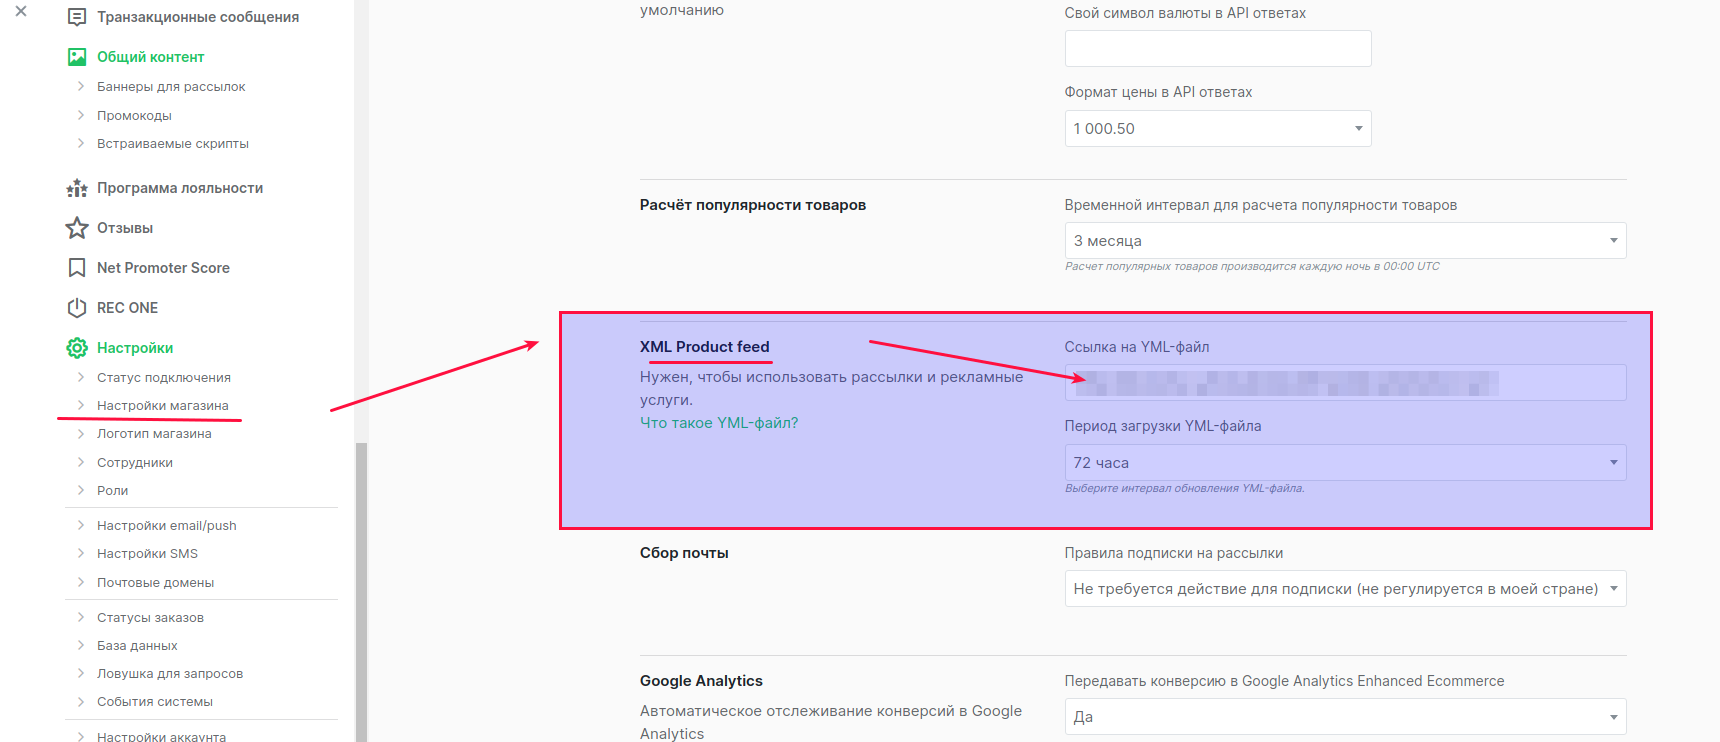Click the custom currency symbol input field
The image size is (1720, 742).
click(1217, 49)
